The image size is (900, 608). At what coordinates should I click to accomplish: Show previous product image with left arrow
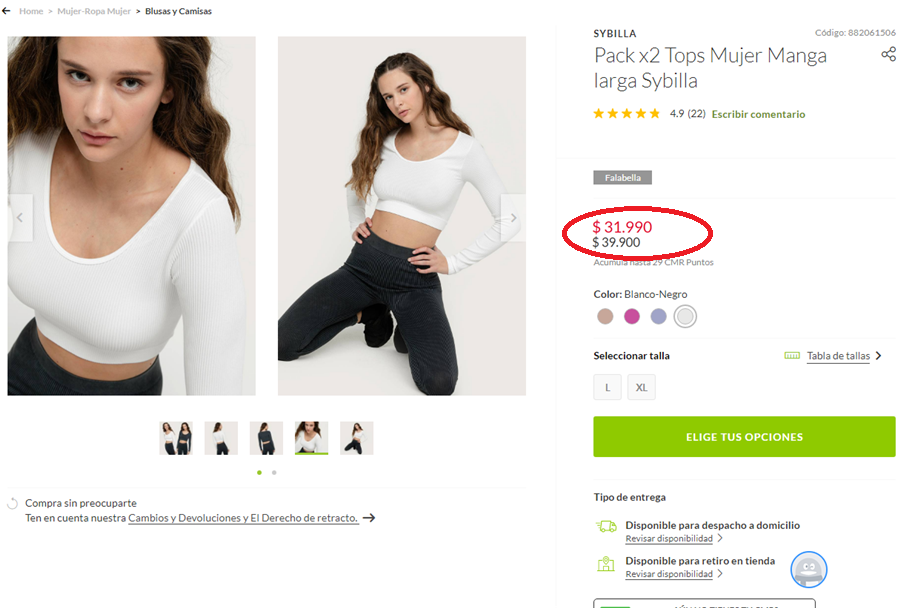point(19,217)
